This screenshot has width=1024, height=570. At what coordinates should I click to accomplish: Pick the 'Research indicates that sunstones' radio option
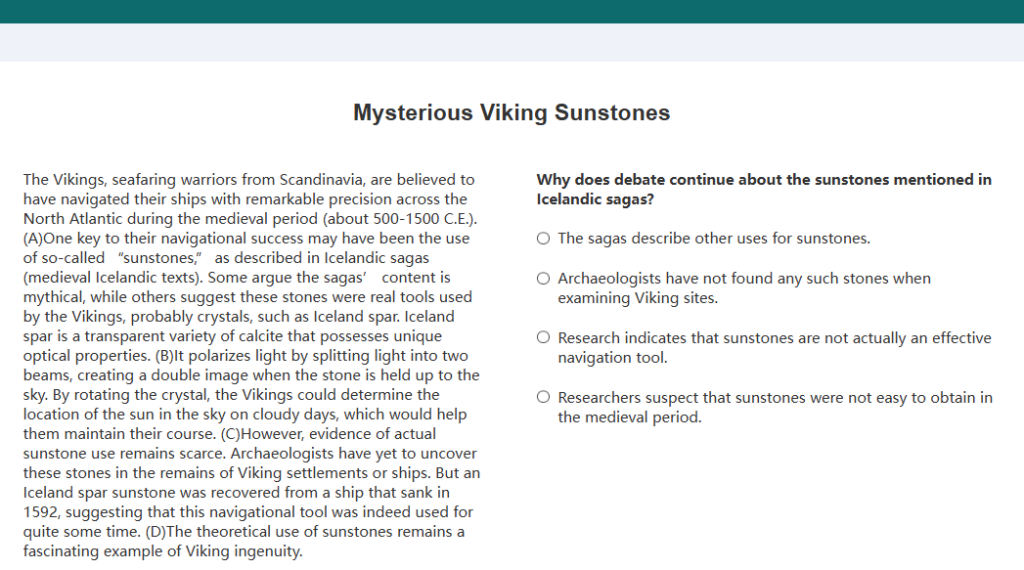tap(543, 338)
